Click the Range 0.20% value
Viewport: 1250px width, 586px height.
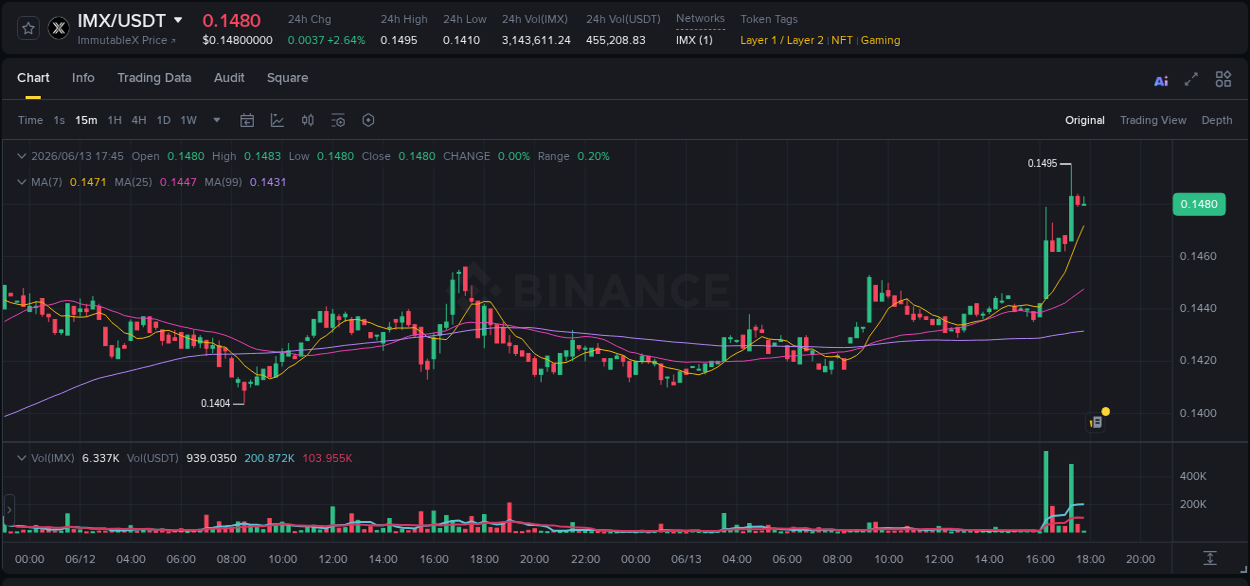pyautogui.click(x=593, y=156)
